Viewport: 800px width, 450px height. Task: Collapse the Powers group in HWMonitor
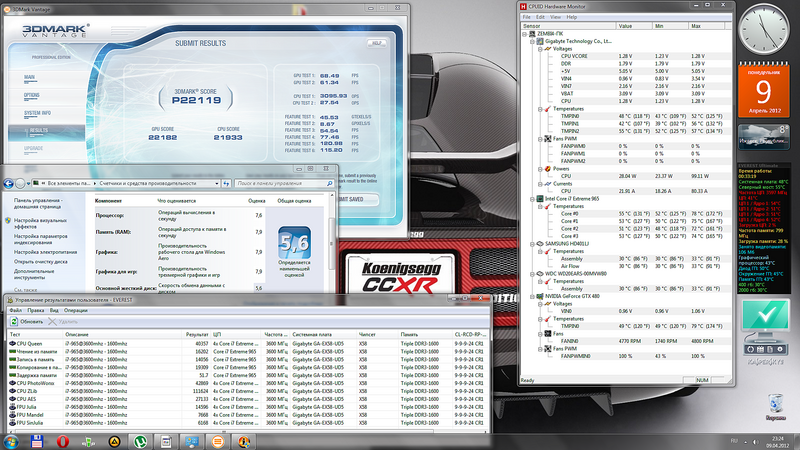pos(540,168)
